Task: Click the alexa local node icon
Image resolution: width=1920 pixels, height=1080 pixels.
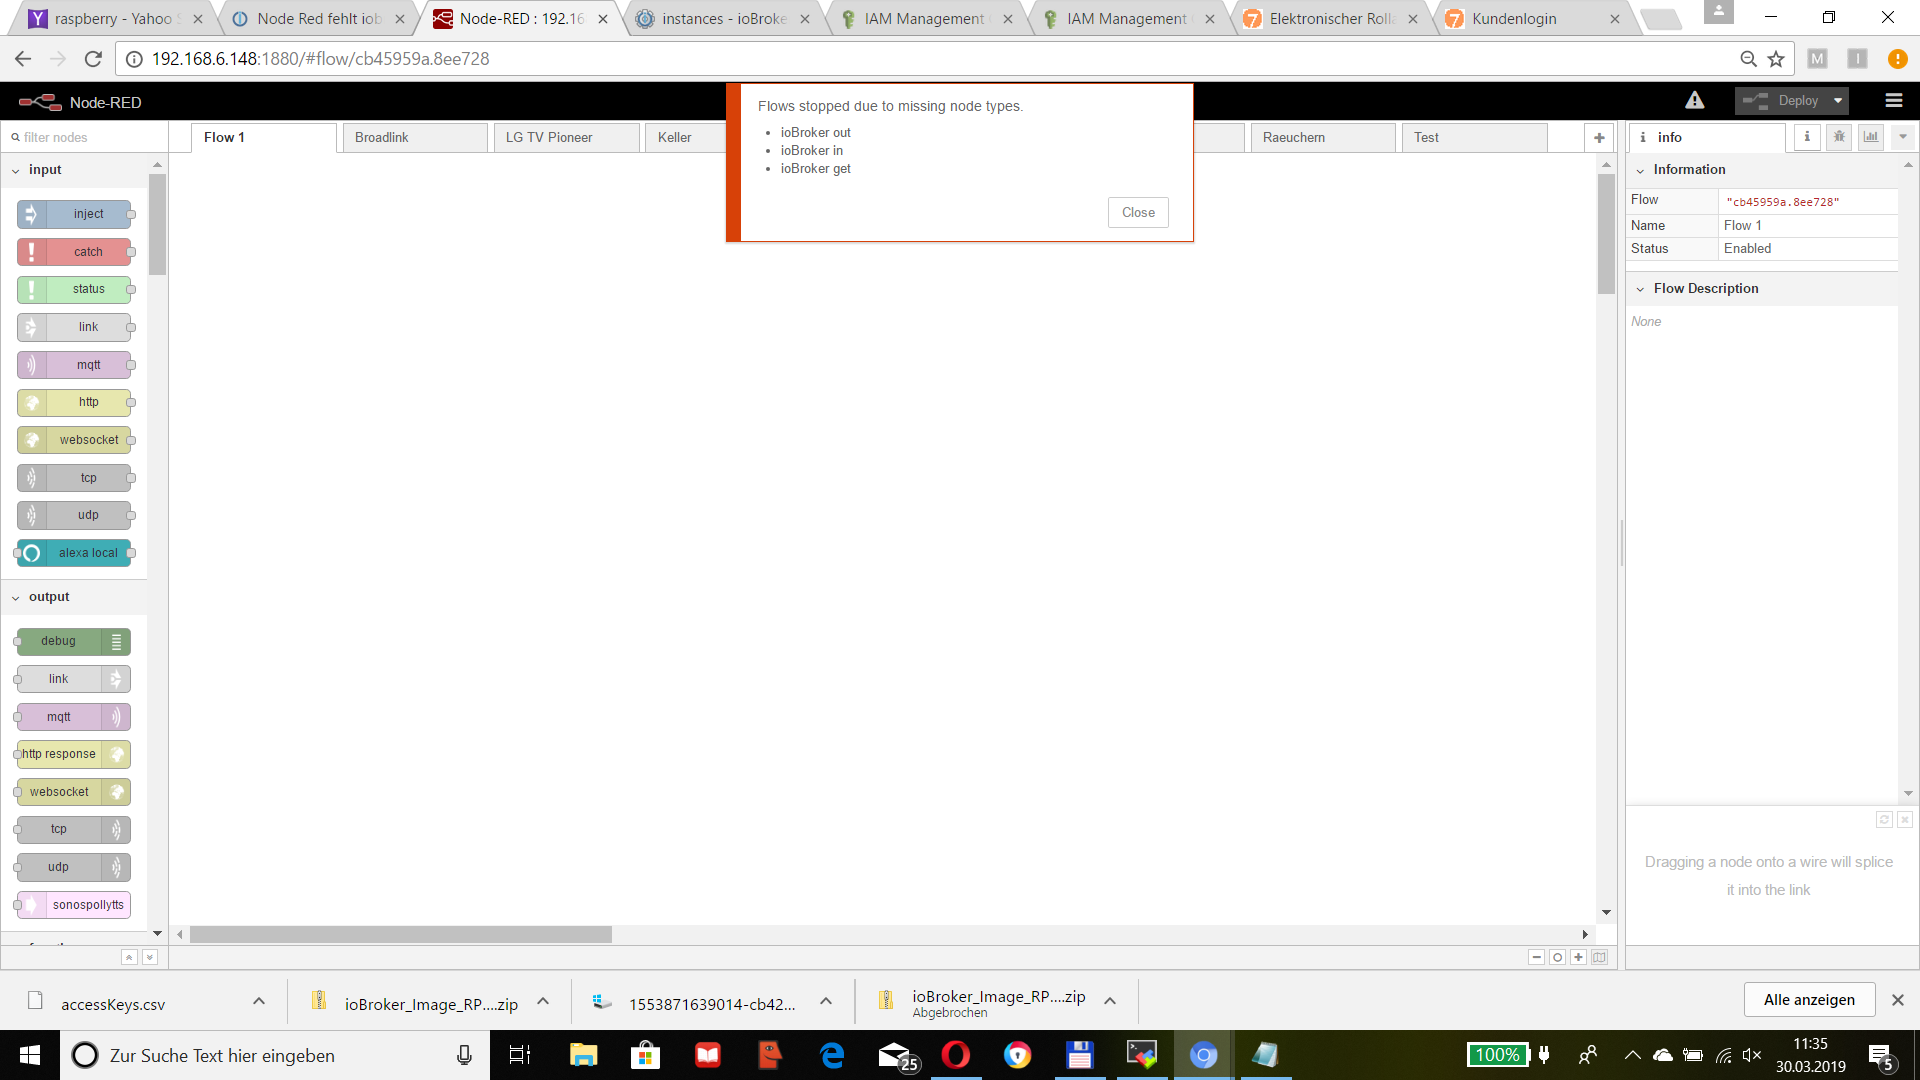Action: coord(33,551)
